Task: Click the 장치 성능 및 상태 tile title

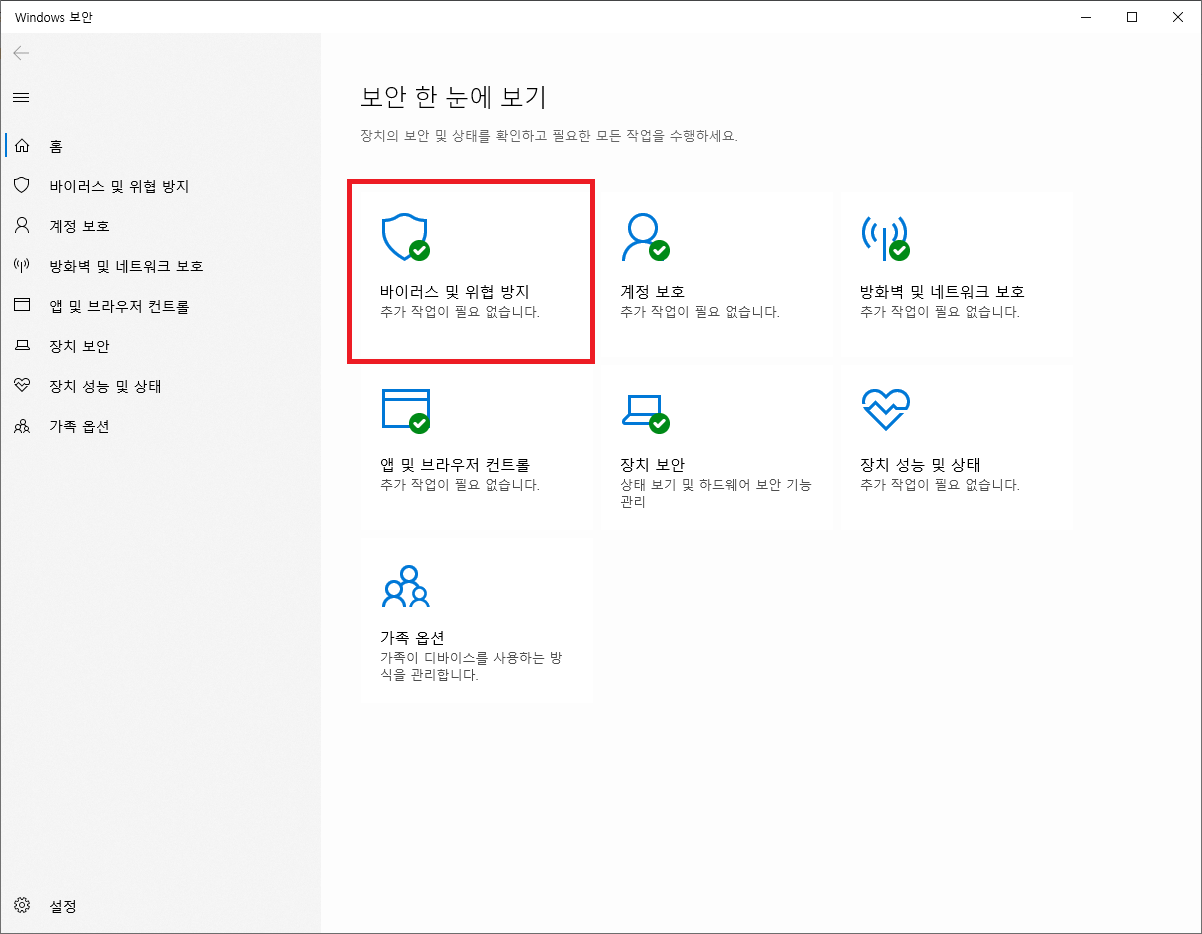Action: 920,465
